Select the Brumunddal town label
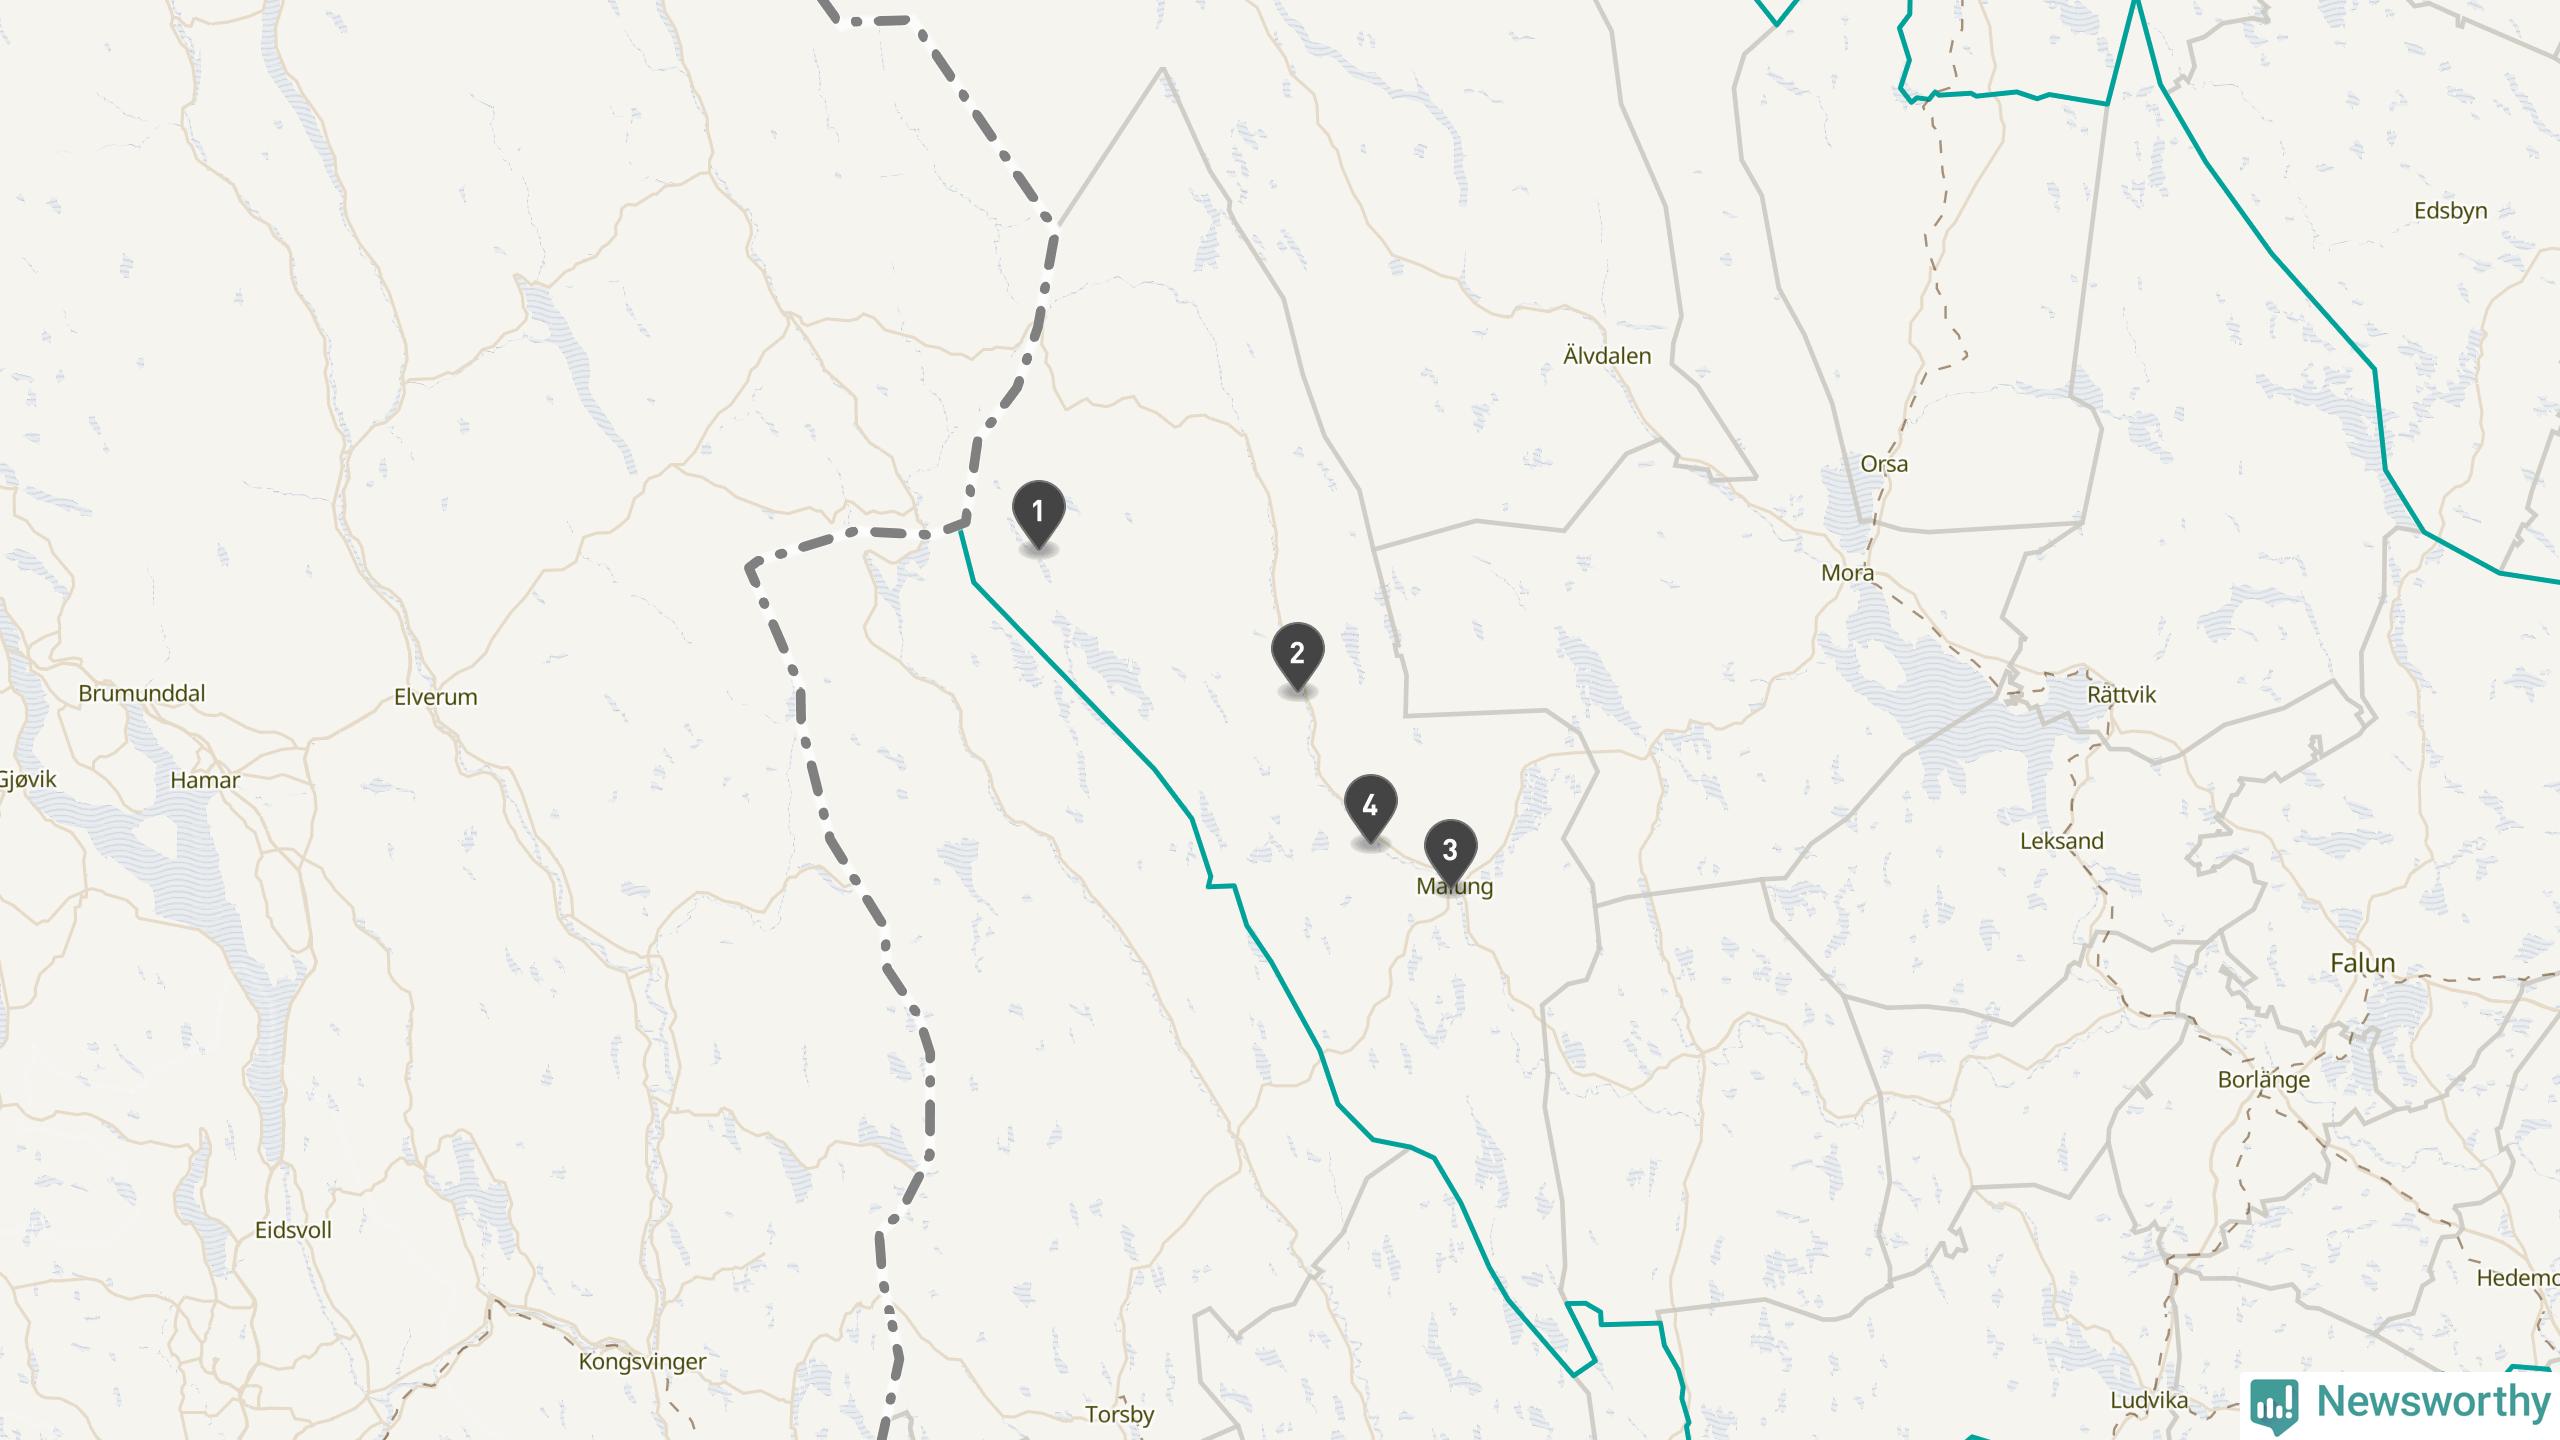2560x1440 pixels. (x=142, y=693)
